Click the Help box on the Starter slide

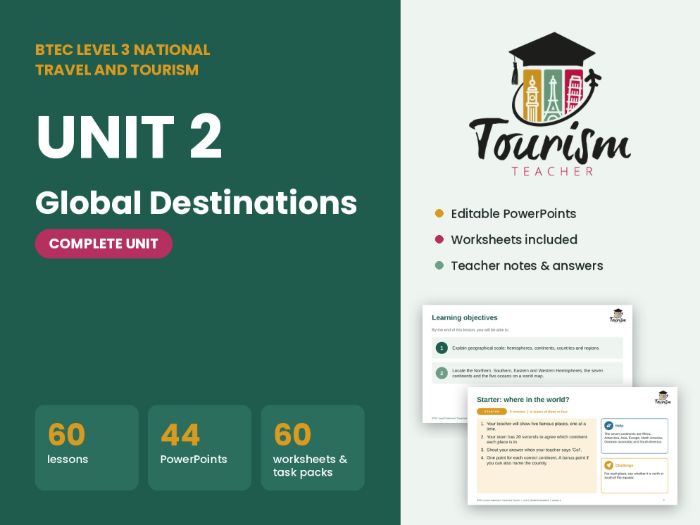[x=634, y=436]
